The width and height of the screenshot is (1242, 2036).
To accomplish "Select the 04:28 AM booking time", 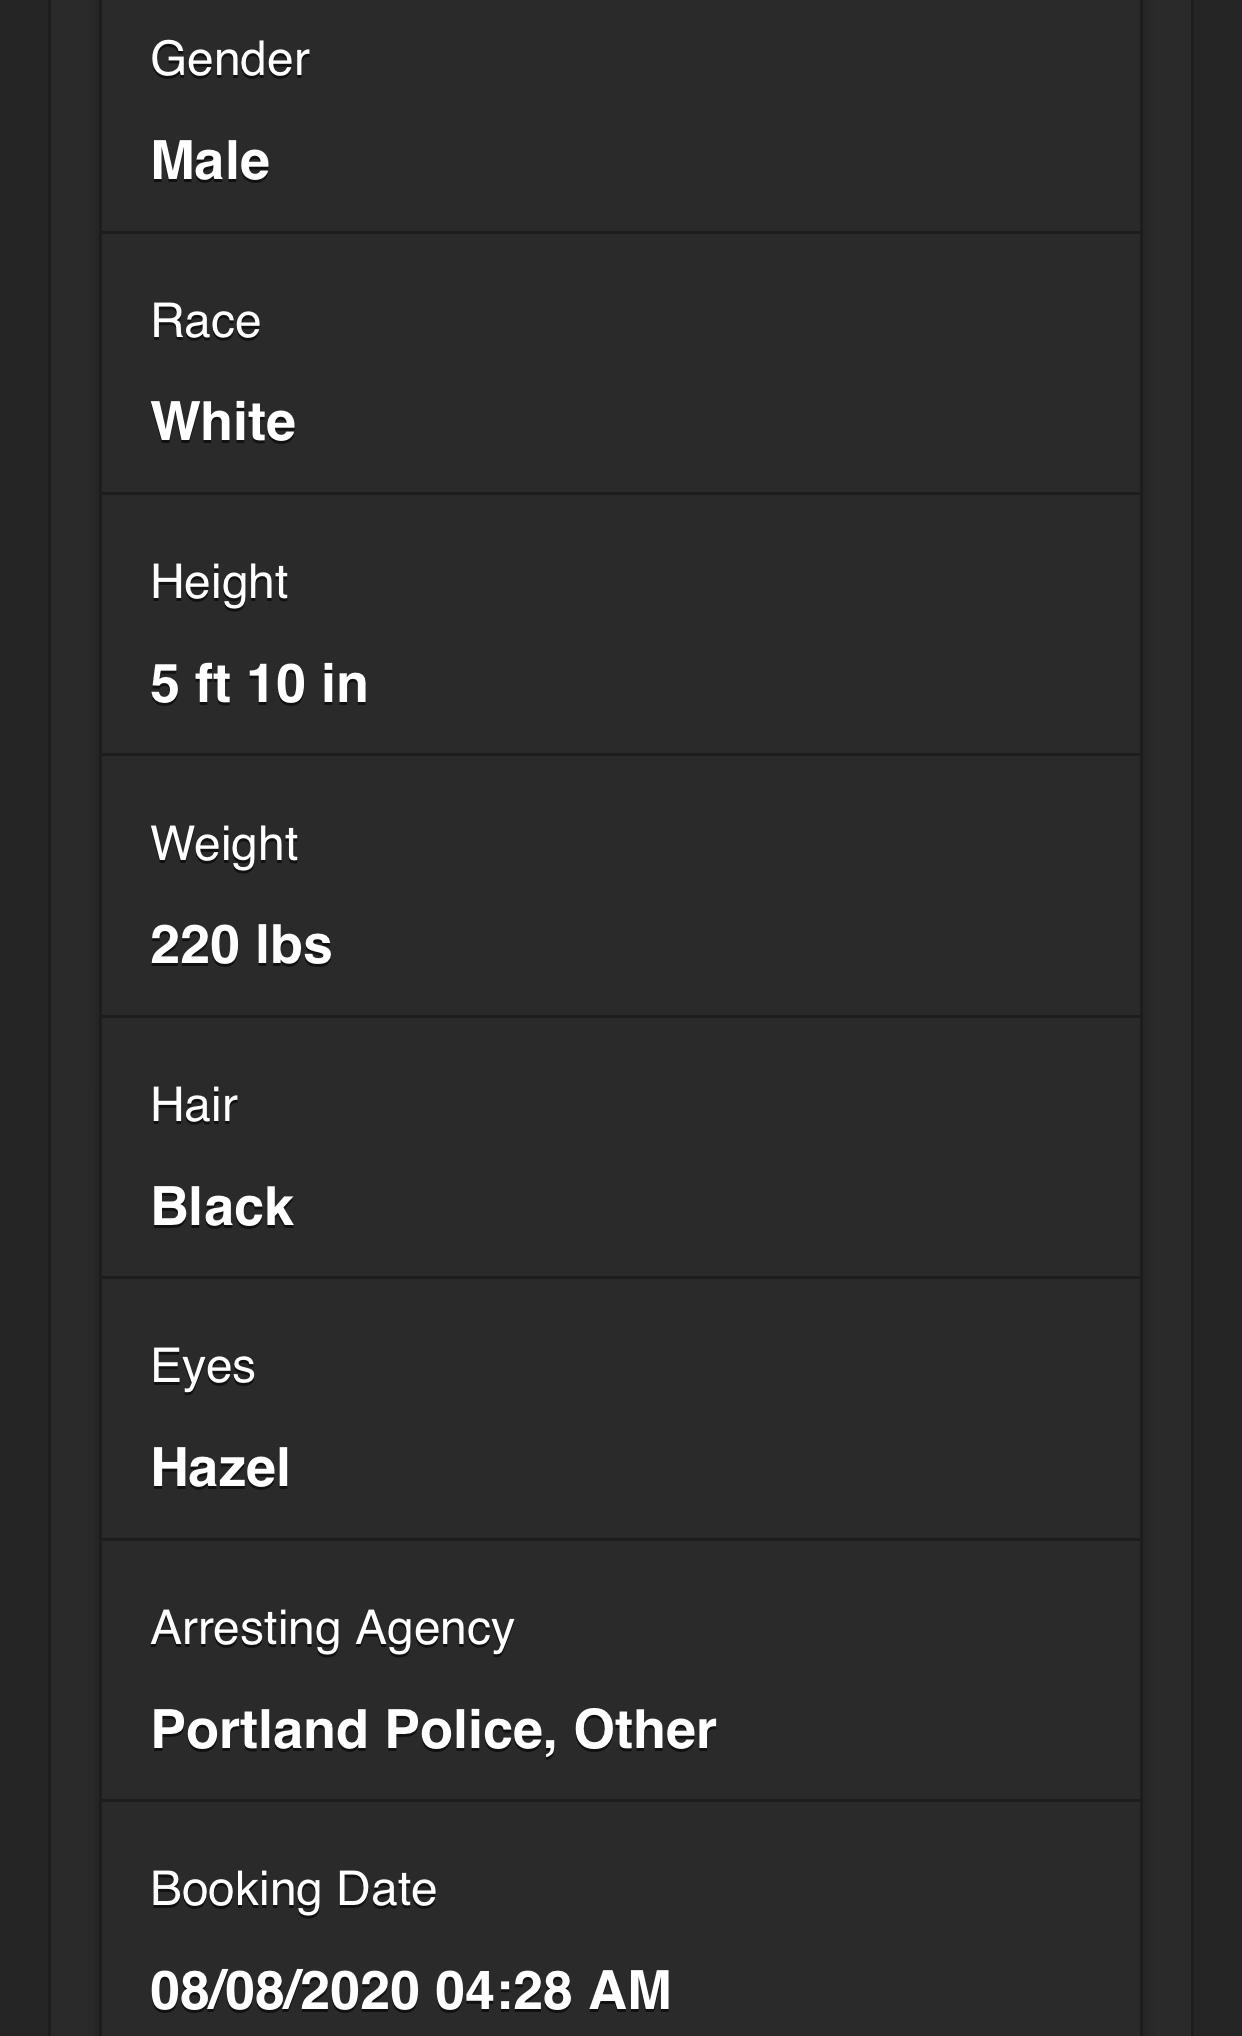I will coord(553,1990).
